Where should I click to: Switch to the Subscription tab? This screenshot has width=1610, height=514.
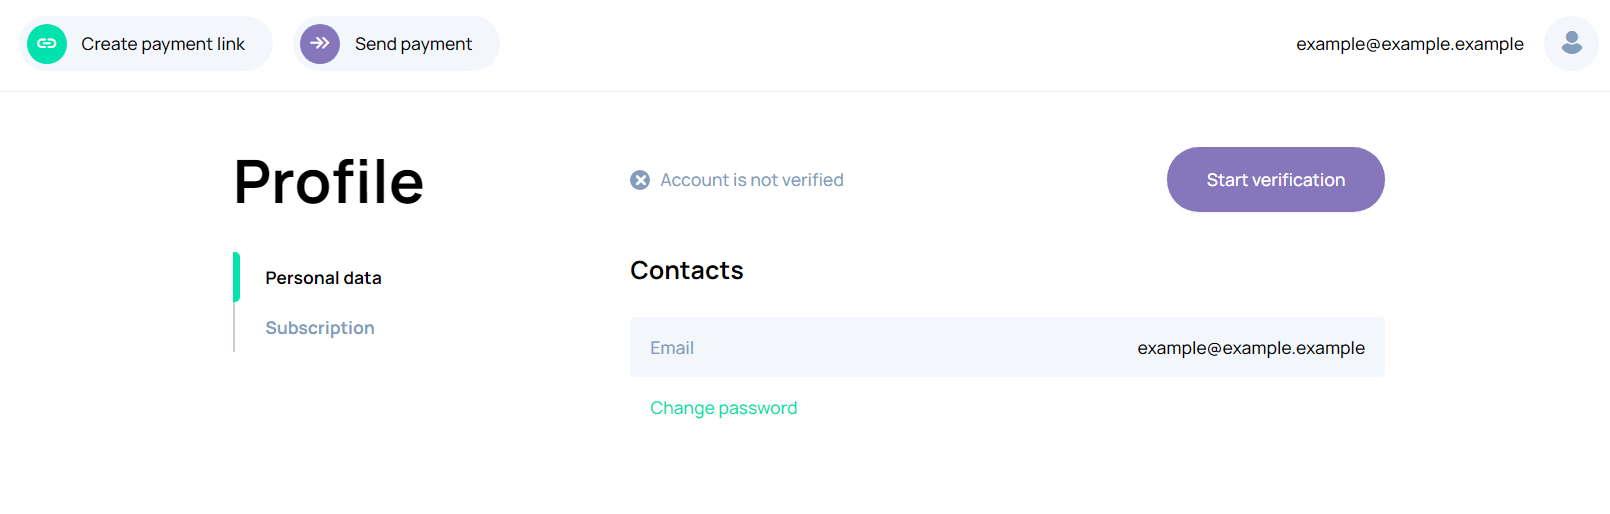[320, 328]
